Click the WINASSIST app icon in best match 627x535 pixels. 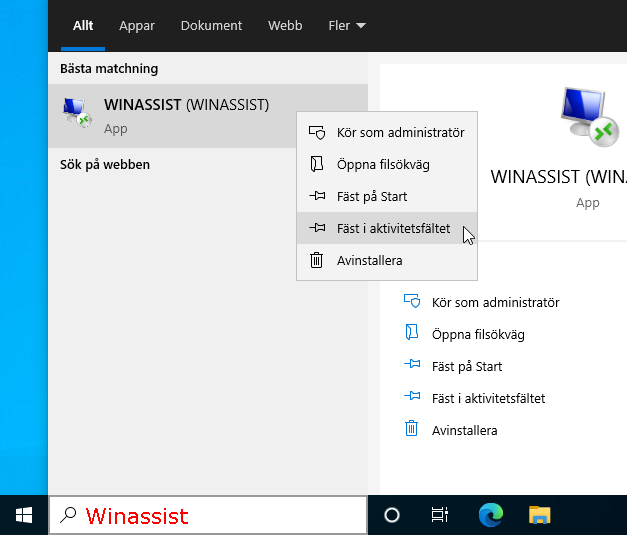click(x=78, y=113)
